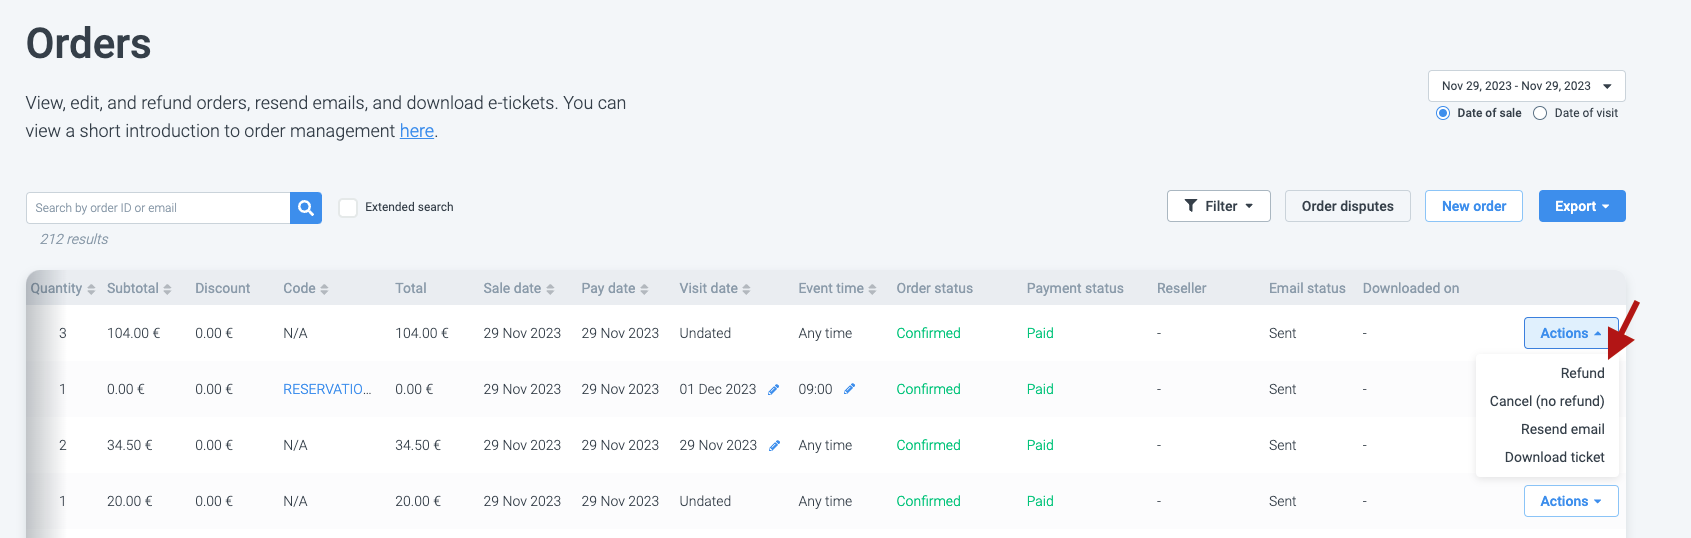Edit visit date 29 Nov 2023 pencil

click(774, 446)
